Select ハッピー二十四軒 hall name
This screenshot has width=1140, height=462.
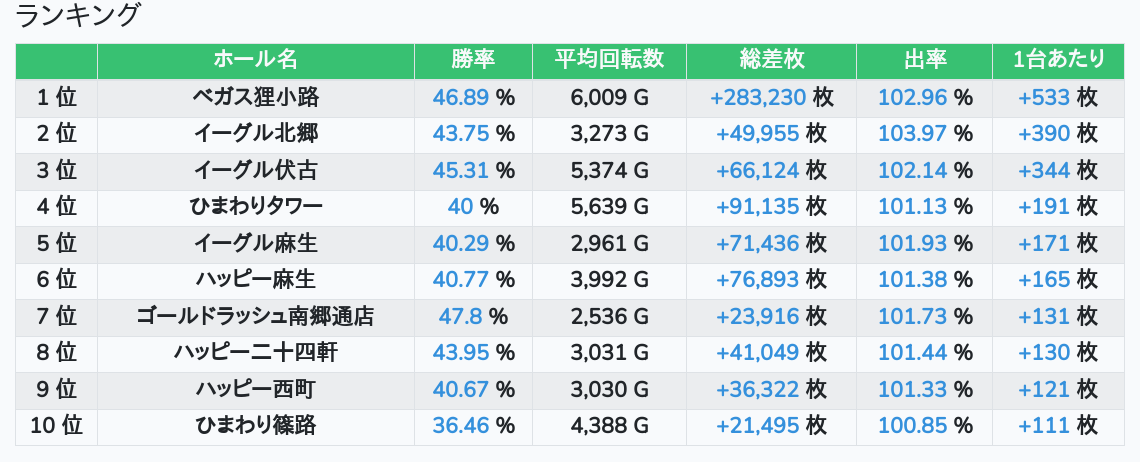[256, 353]
